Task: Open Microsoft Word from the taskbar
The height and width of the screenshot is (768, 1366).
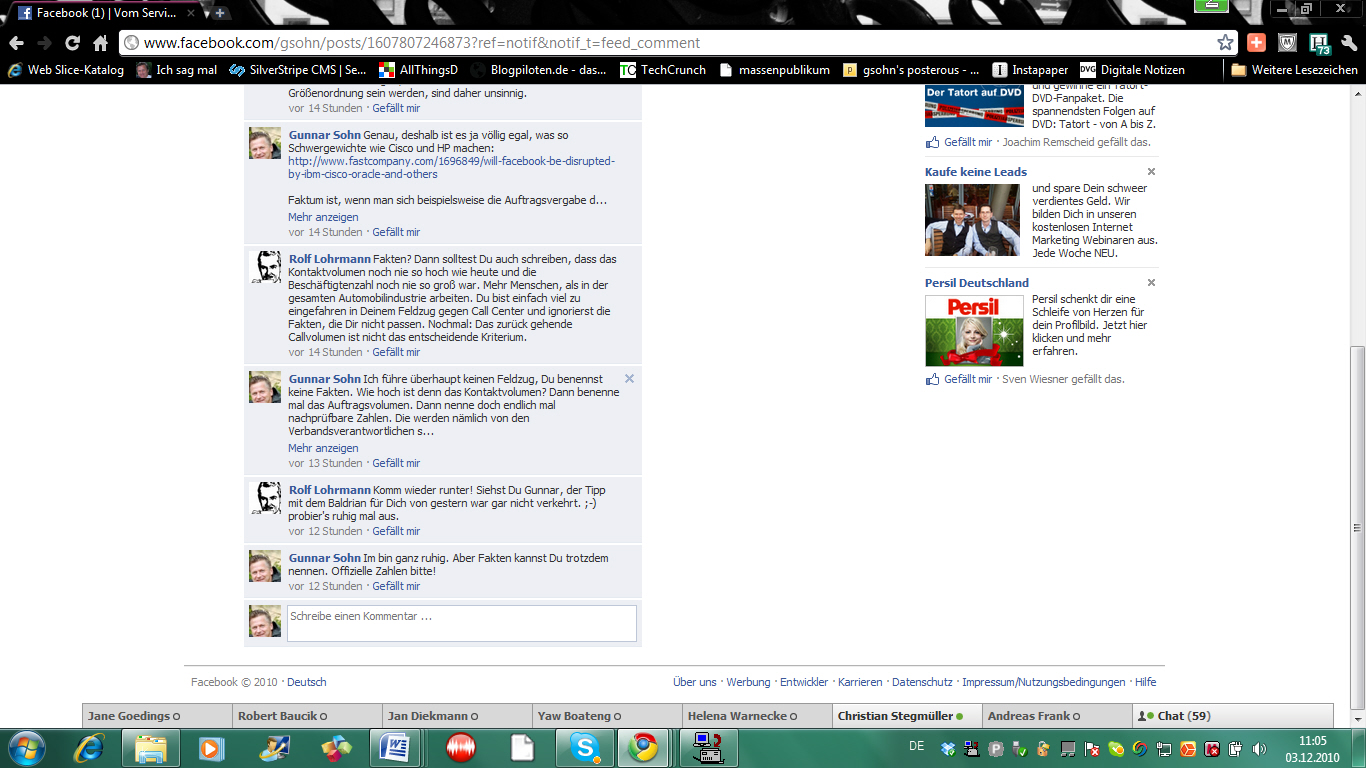Action: (395, 747)
